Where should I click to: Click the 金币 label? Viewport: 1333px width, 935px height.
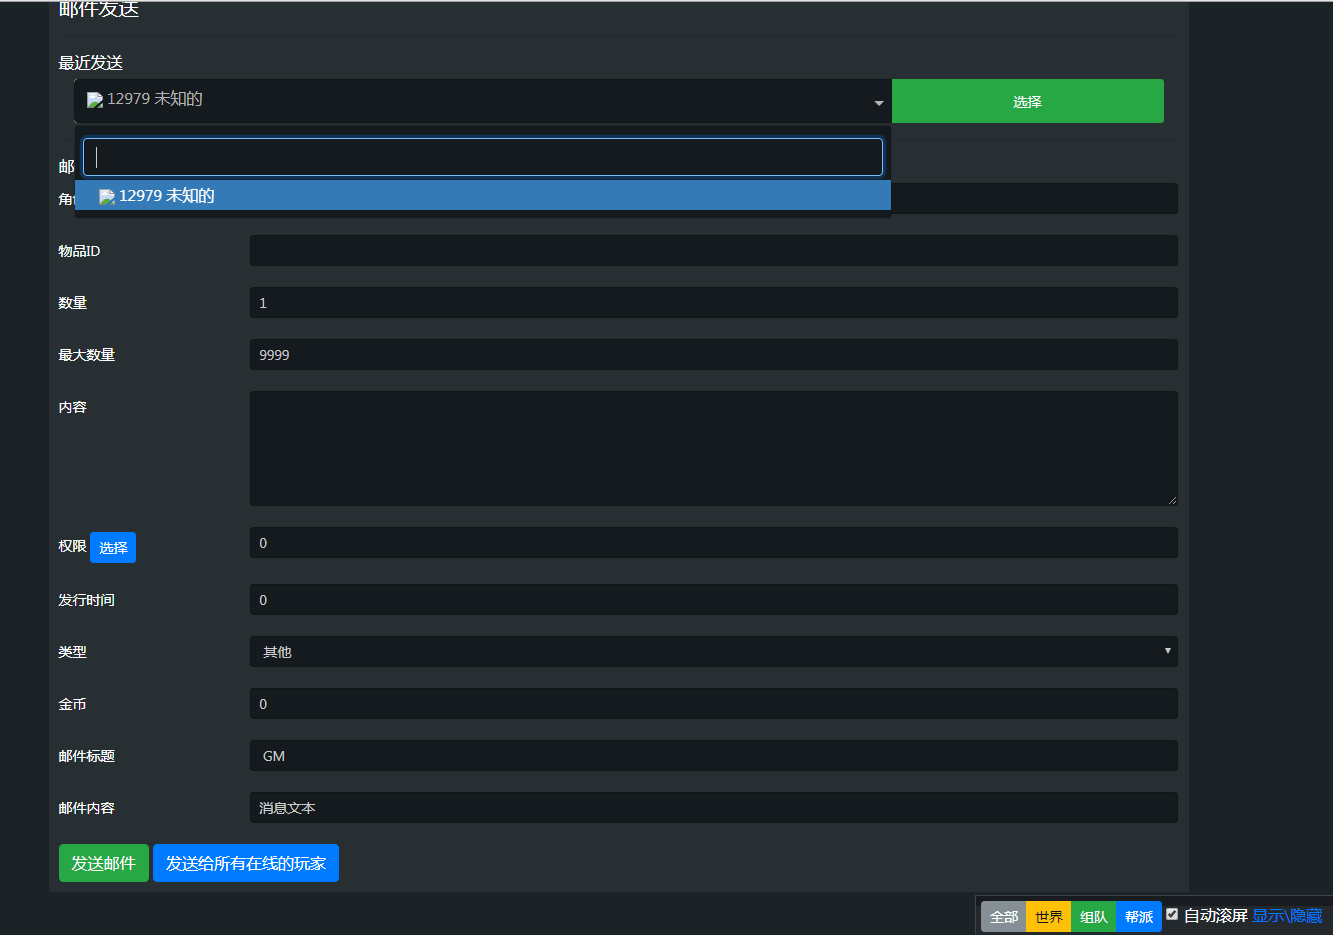pyautogui.click(x=73, y=704)
